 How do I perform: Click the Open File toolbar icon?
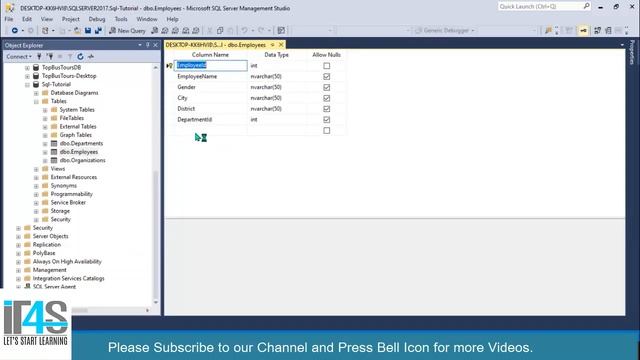click(77, 31)
